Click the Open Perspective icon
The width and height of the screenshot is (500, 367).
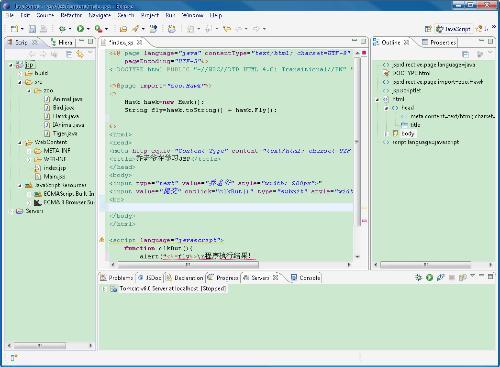pos(428,29)
